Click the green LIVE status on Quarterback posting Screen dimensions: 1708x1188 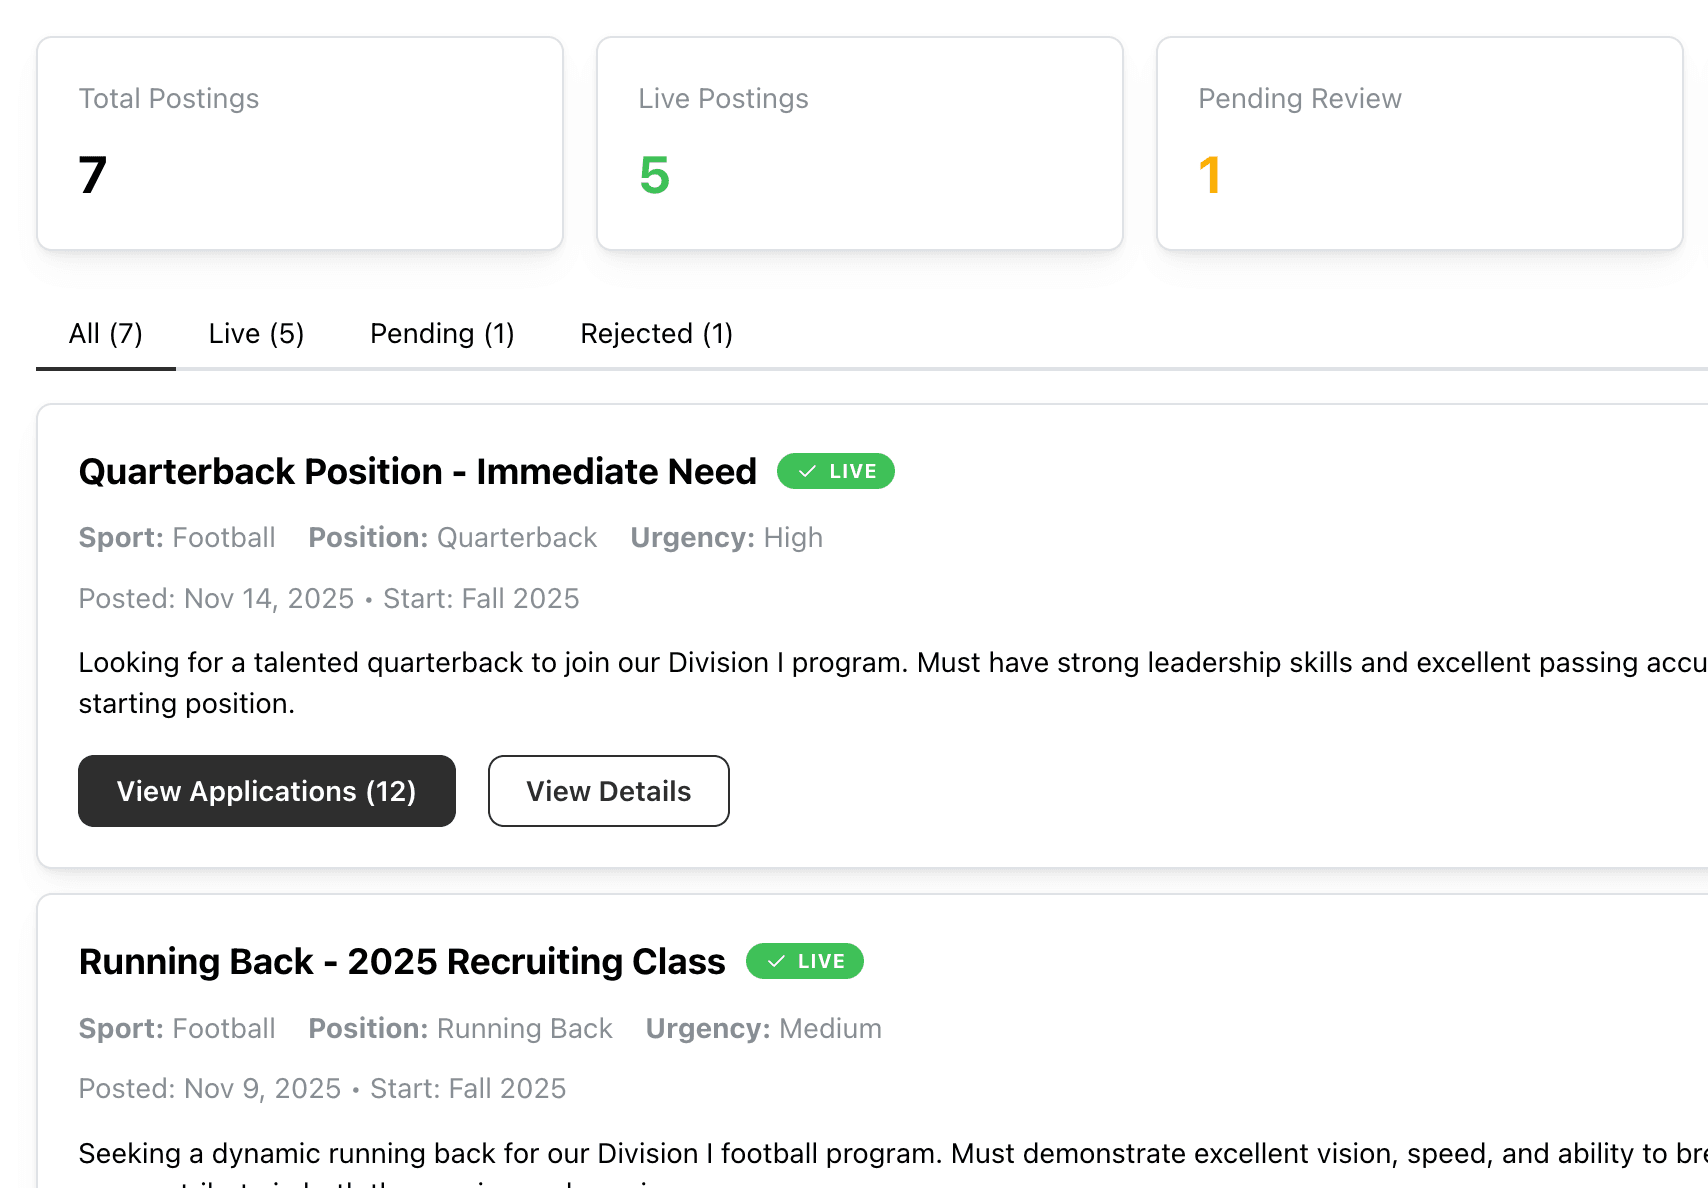836,471
